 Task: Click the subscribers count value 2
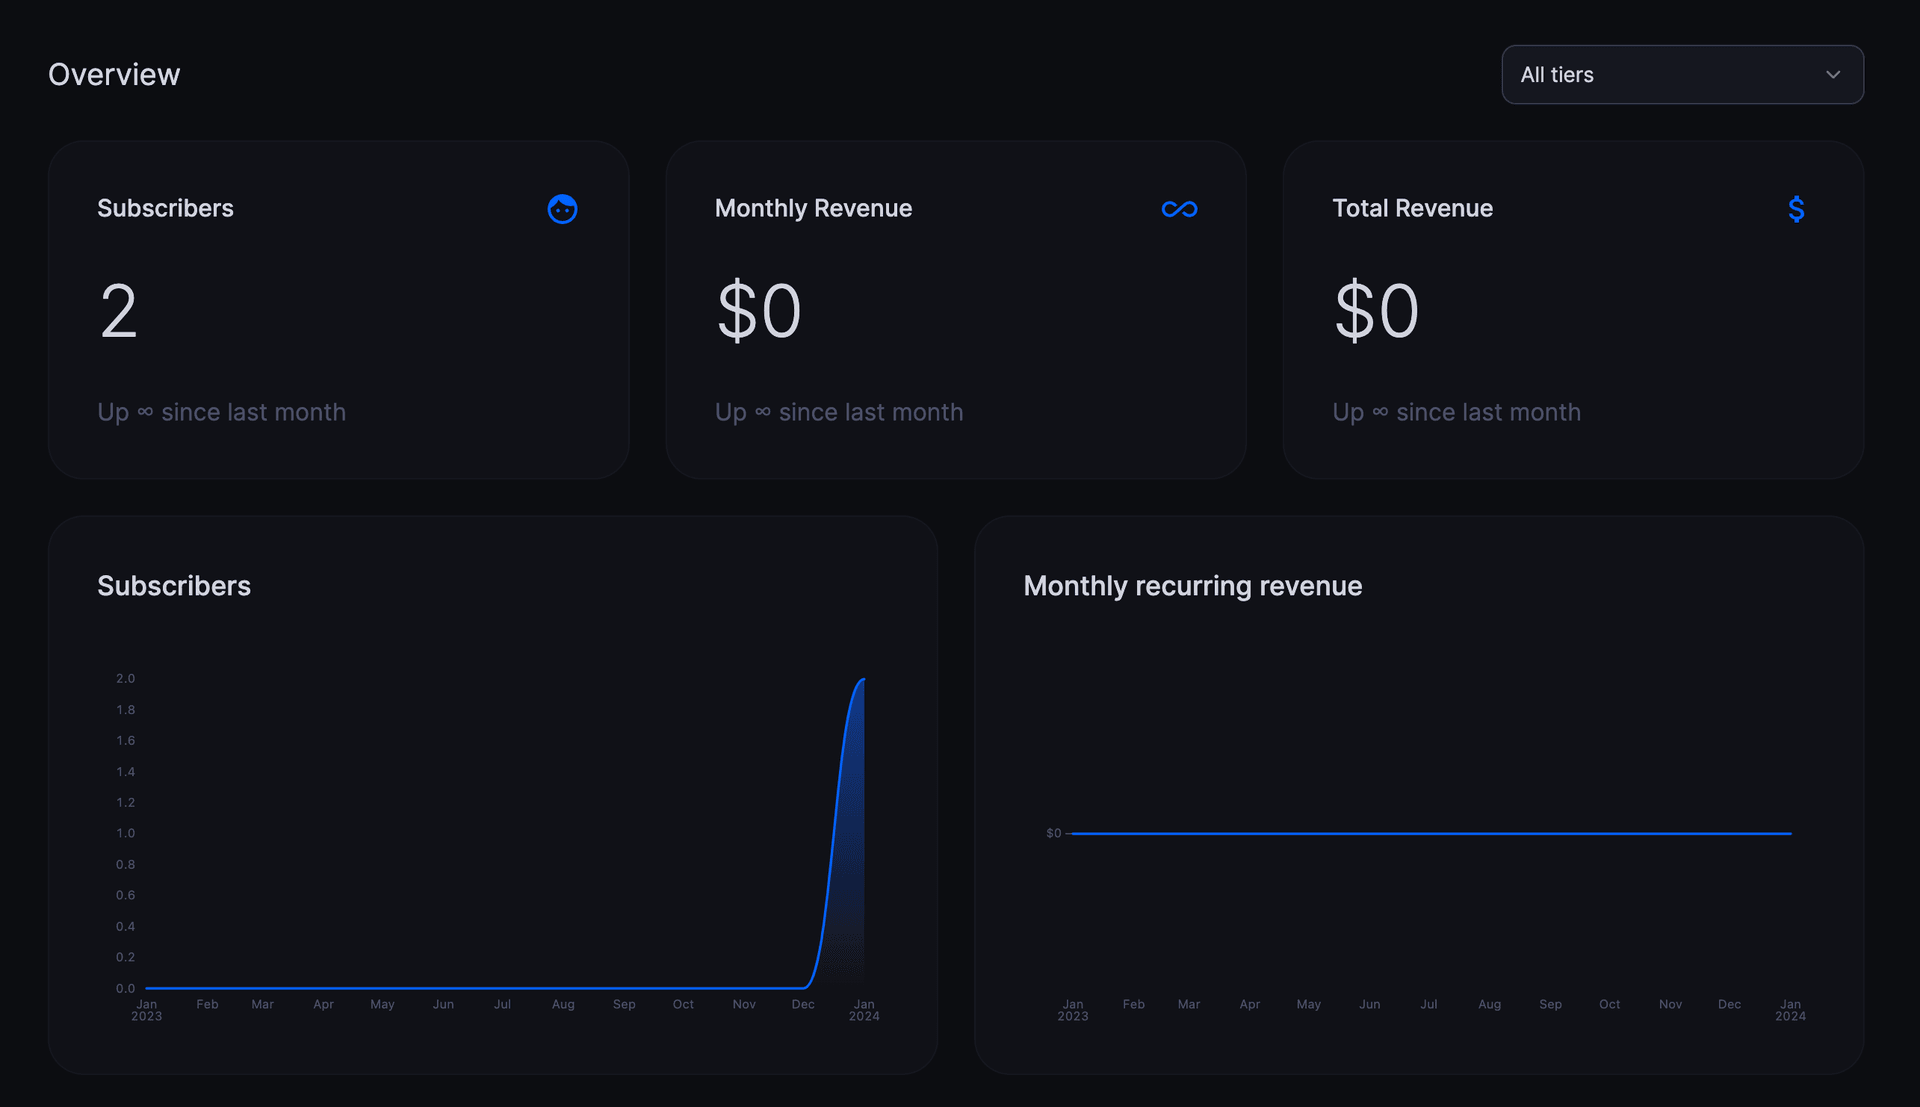click(118, 311)
